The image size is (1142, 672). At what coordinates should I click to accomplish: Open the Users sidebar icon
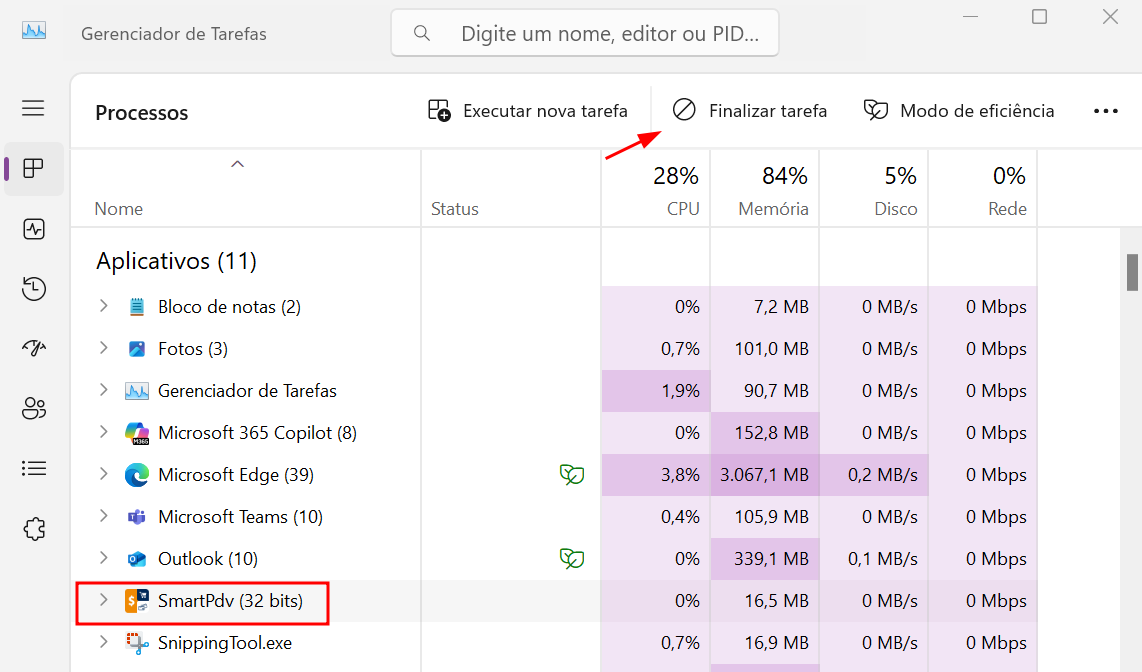(34, 408)
